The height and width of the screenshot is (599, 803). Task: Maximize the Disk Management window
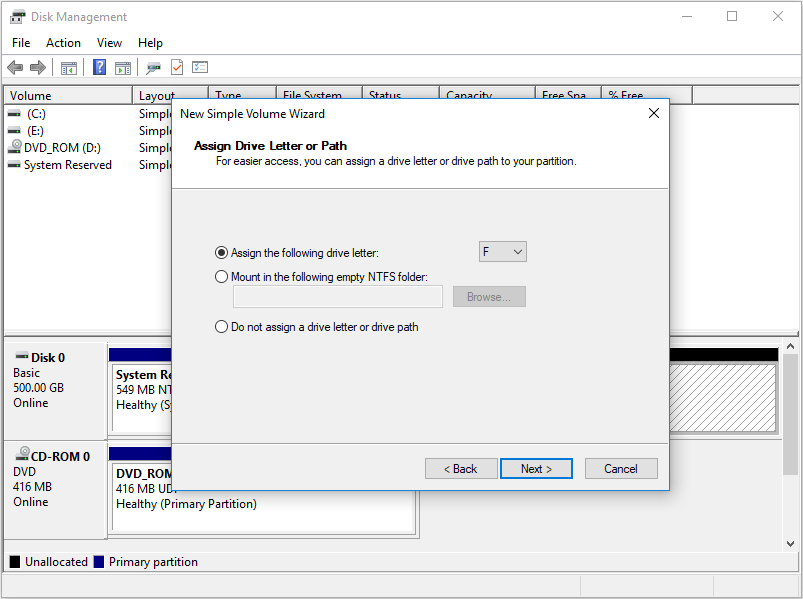pyautogui.click(x=732, y=16)
